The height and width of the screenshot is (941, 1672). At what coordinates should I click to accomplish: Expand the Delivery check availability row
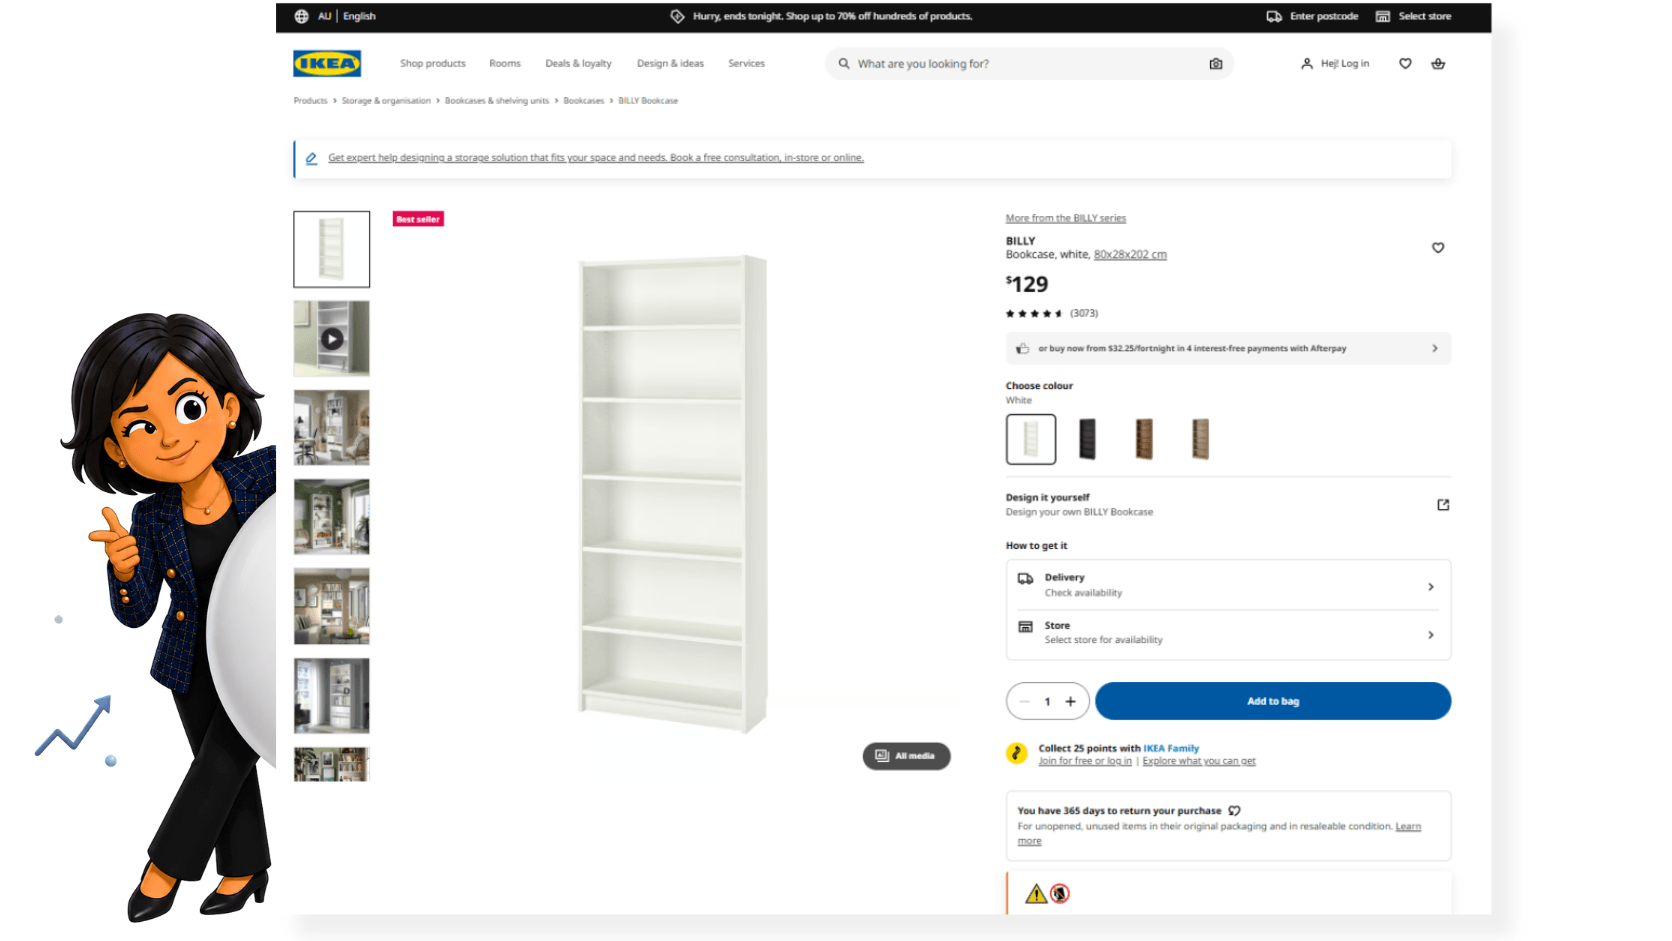tap(1228, 585)
